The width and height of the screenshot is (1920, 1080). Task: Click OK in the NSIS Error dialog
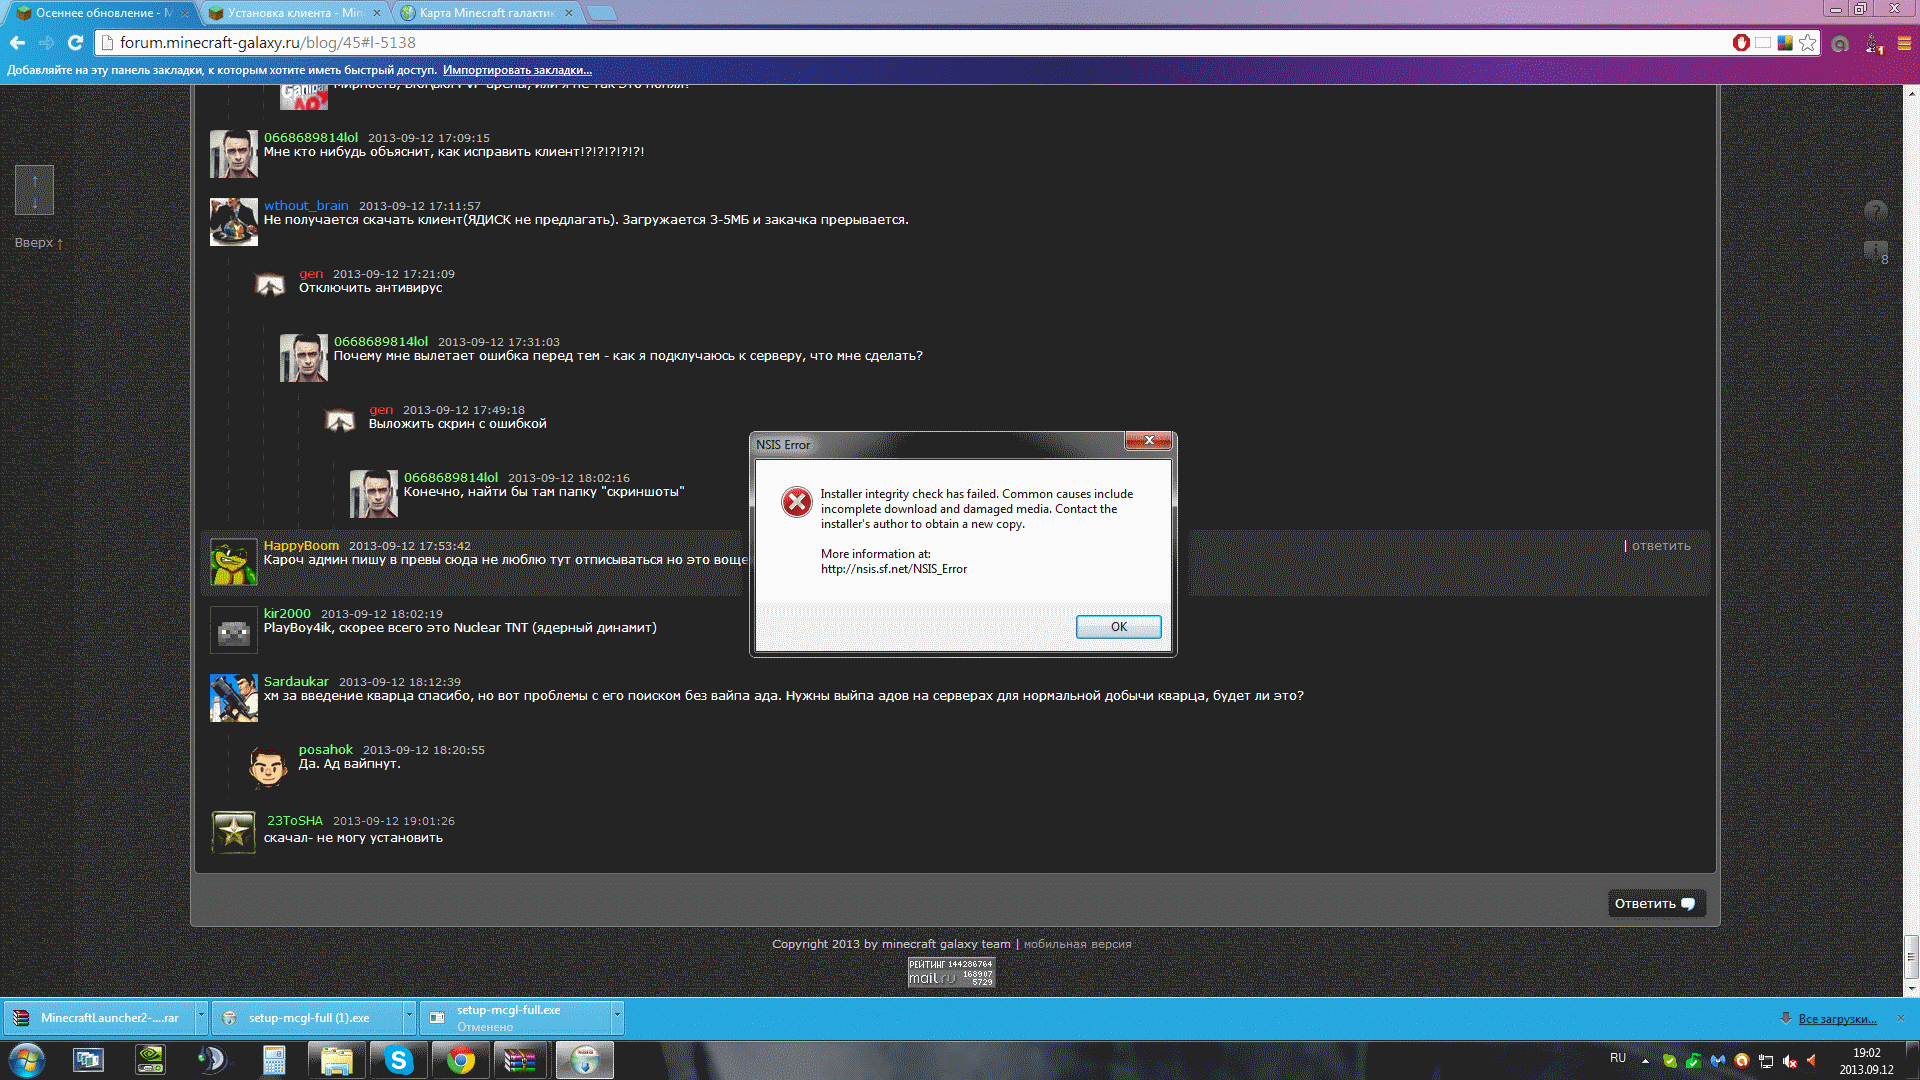coord(1118,627)
